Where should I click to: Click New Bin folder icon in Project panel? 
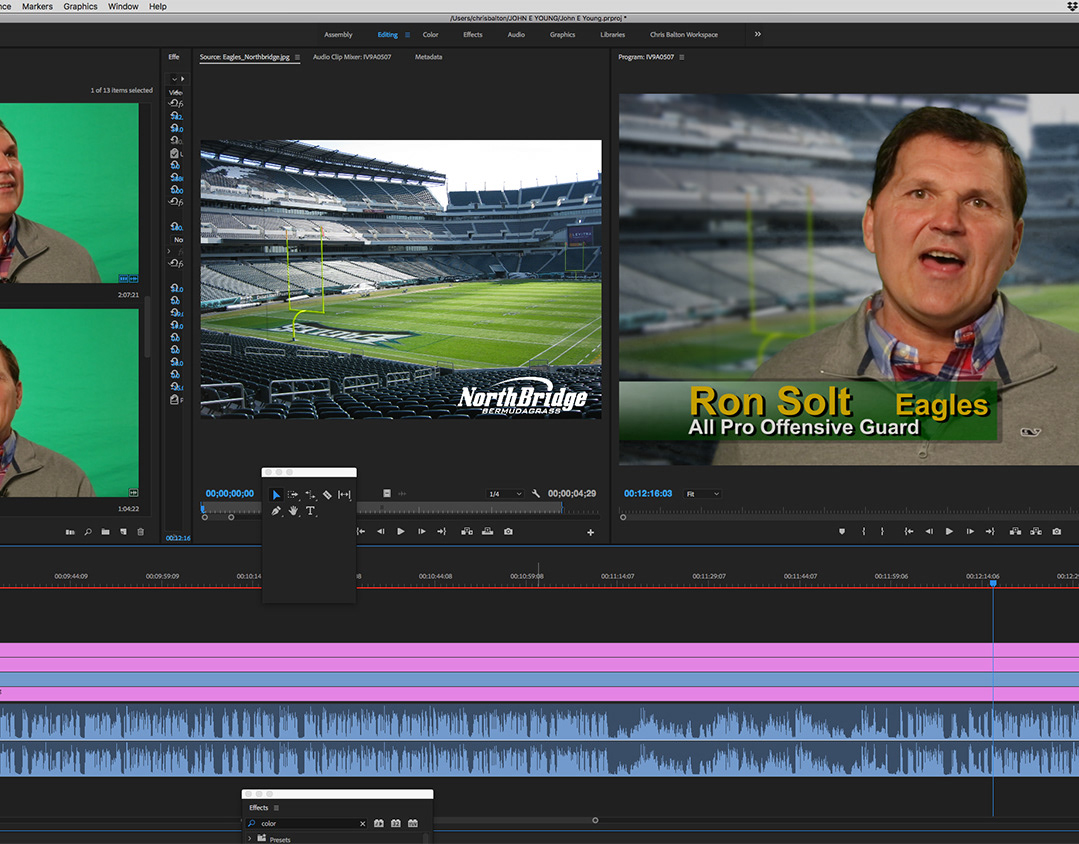[x=105, y=532]
